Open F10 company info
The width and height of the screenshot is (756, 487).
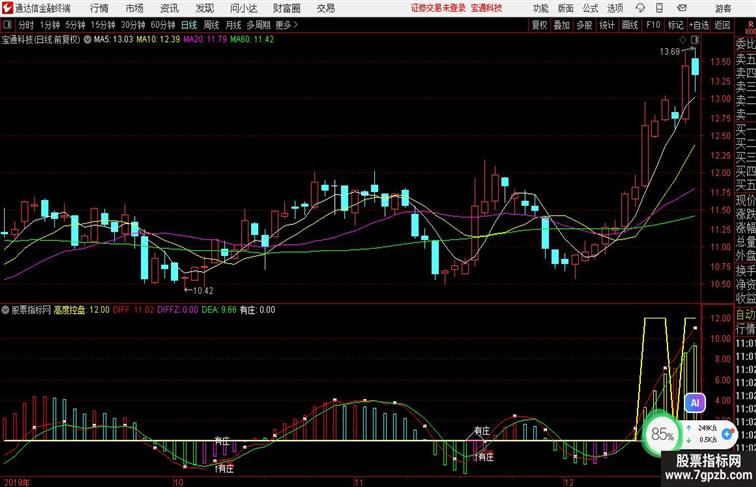(x=653, y=25)
